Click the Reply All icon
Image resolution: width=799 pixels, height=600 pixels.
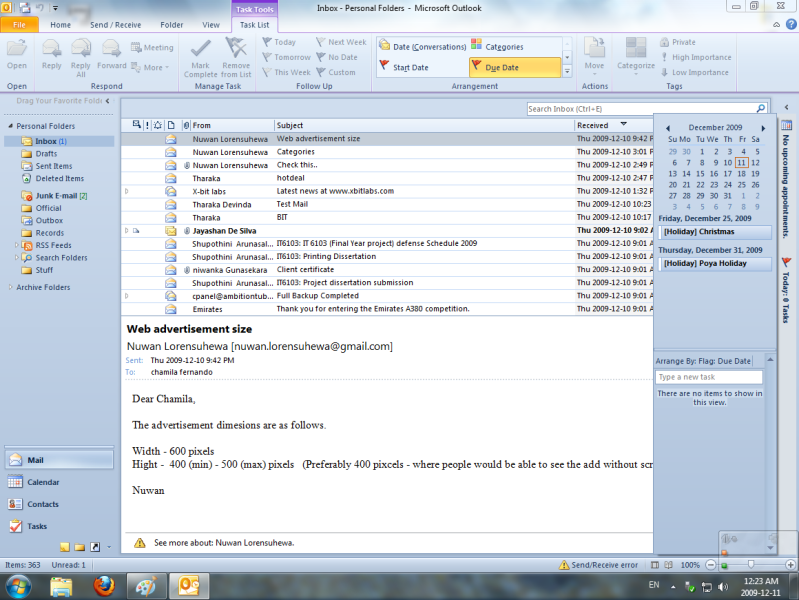[x=81, y=49]
